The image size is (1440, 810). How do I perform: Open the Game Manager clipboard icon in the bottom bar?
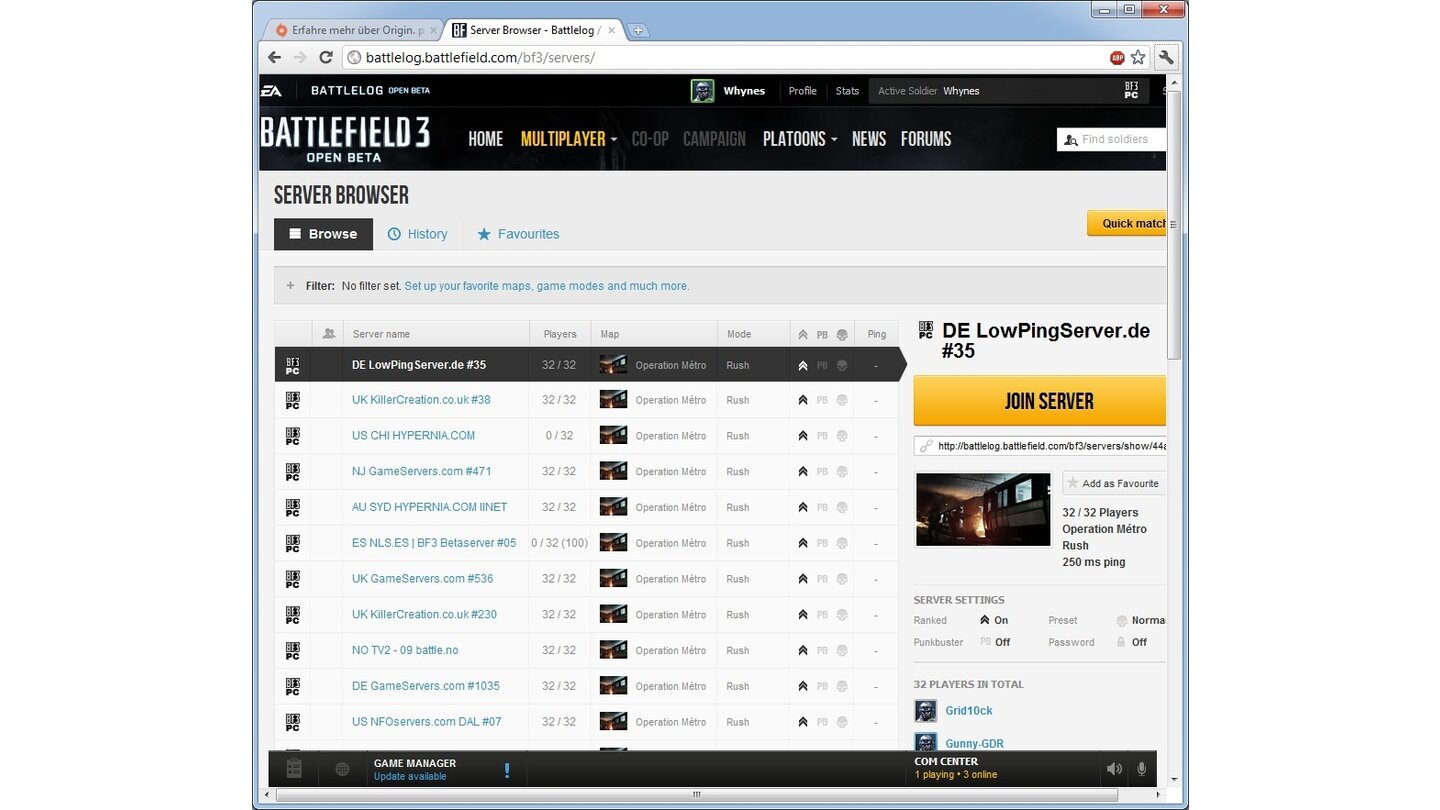click(294, 769)
